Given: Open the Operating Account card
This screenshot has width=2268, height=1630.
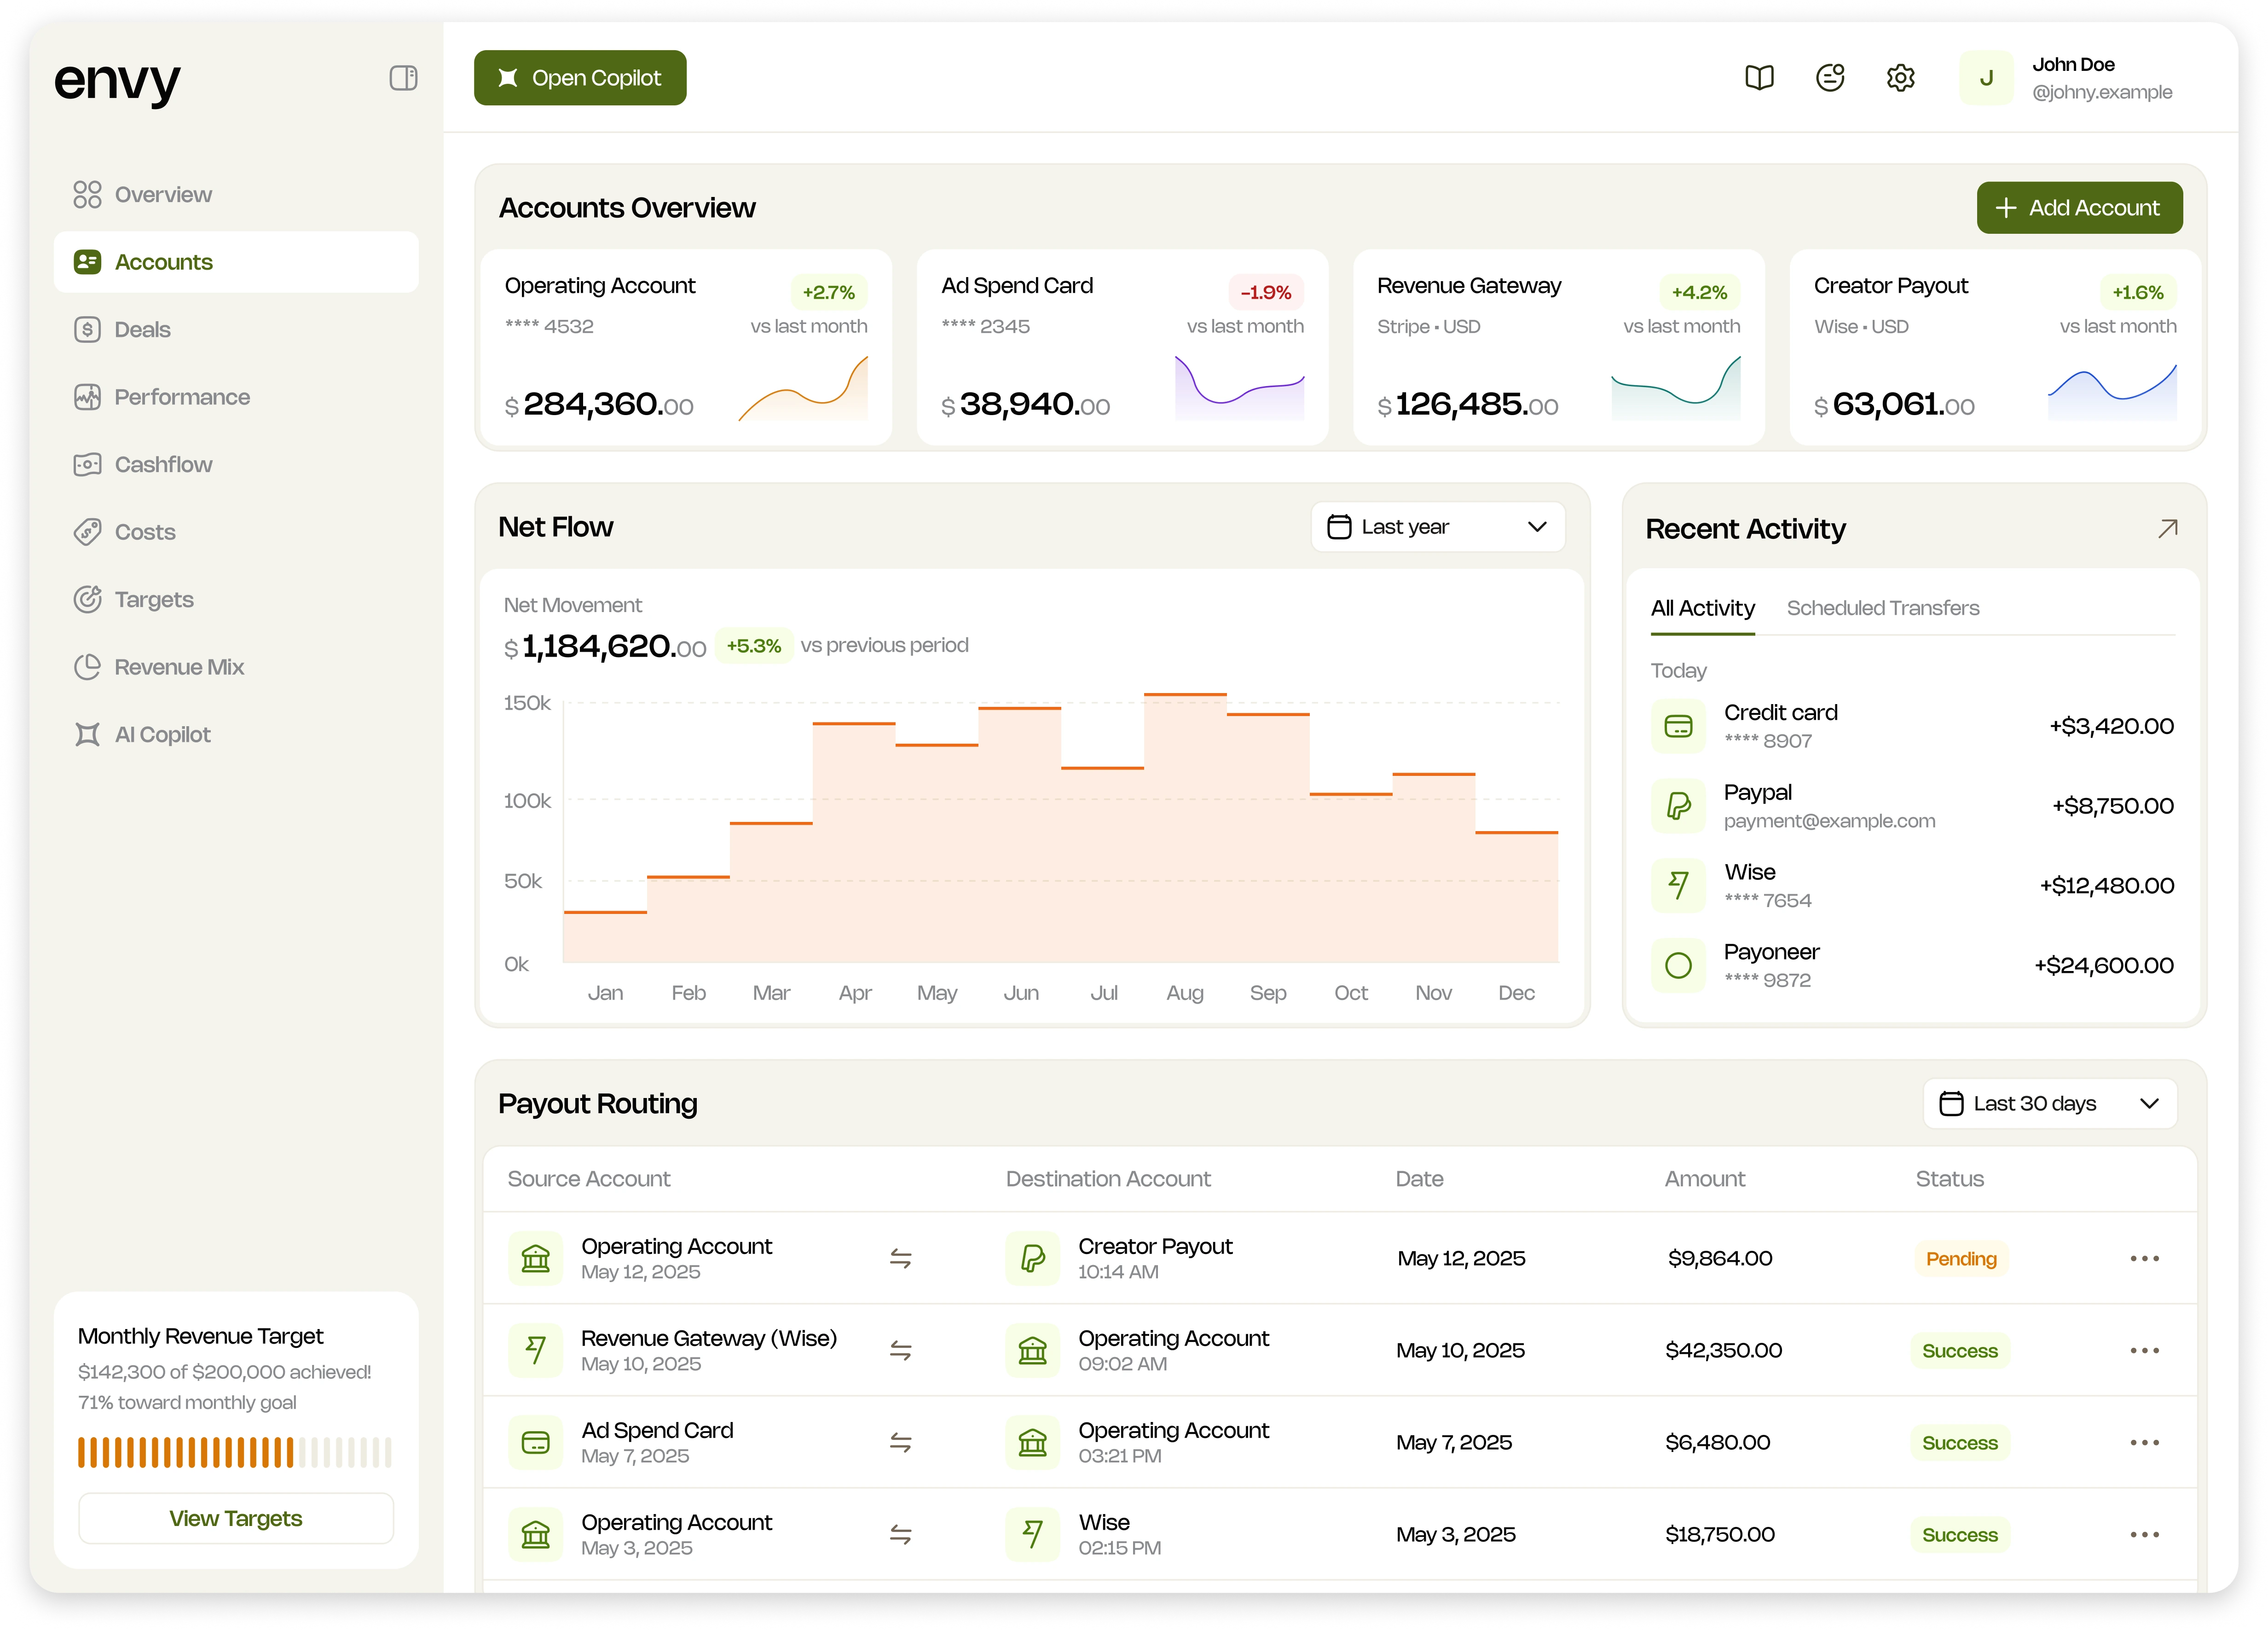Looking at the screenshot, I should (x=686, y=347).
